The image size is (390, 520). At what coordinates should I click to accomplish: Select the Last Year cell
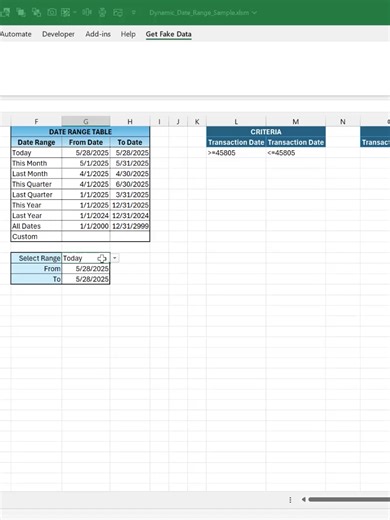[x=36, y=216]
